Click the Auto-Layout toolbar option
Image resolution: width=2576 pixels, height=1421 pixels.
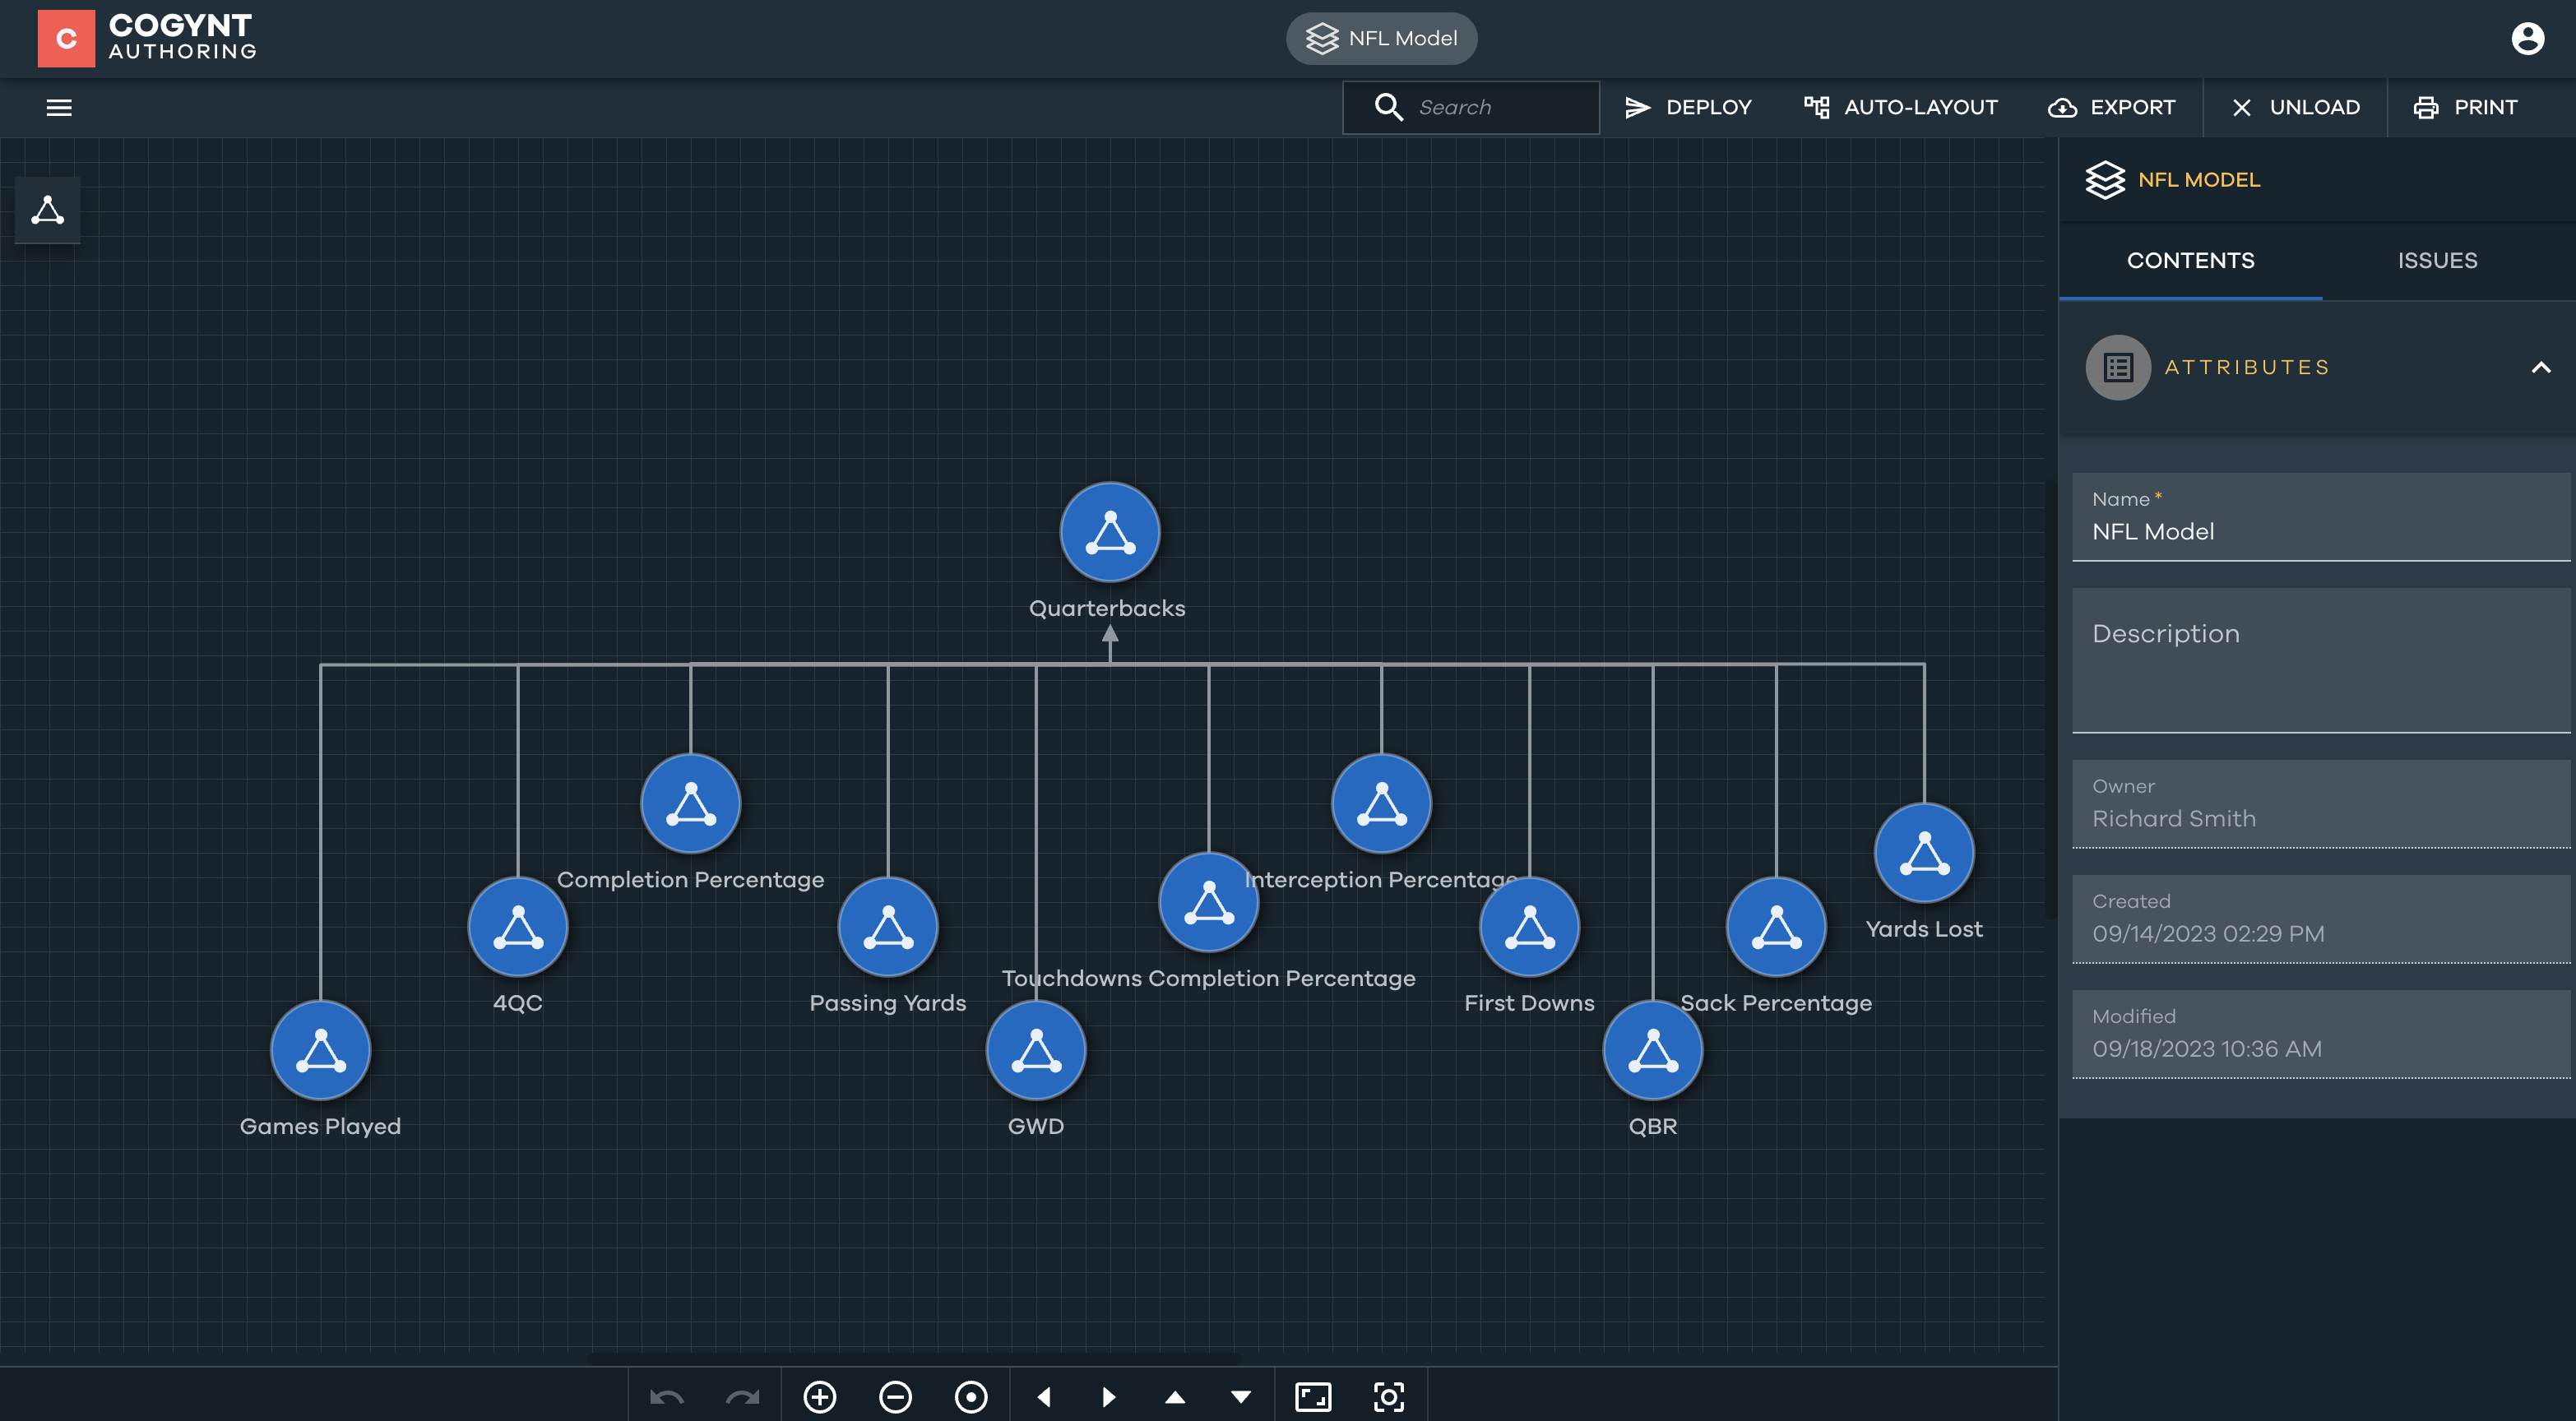[1900, 107]
